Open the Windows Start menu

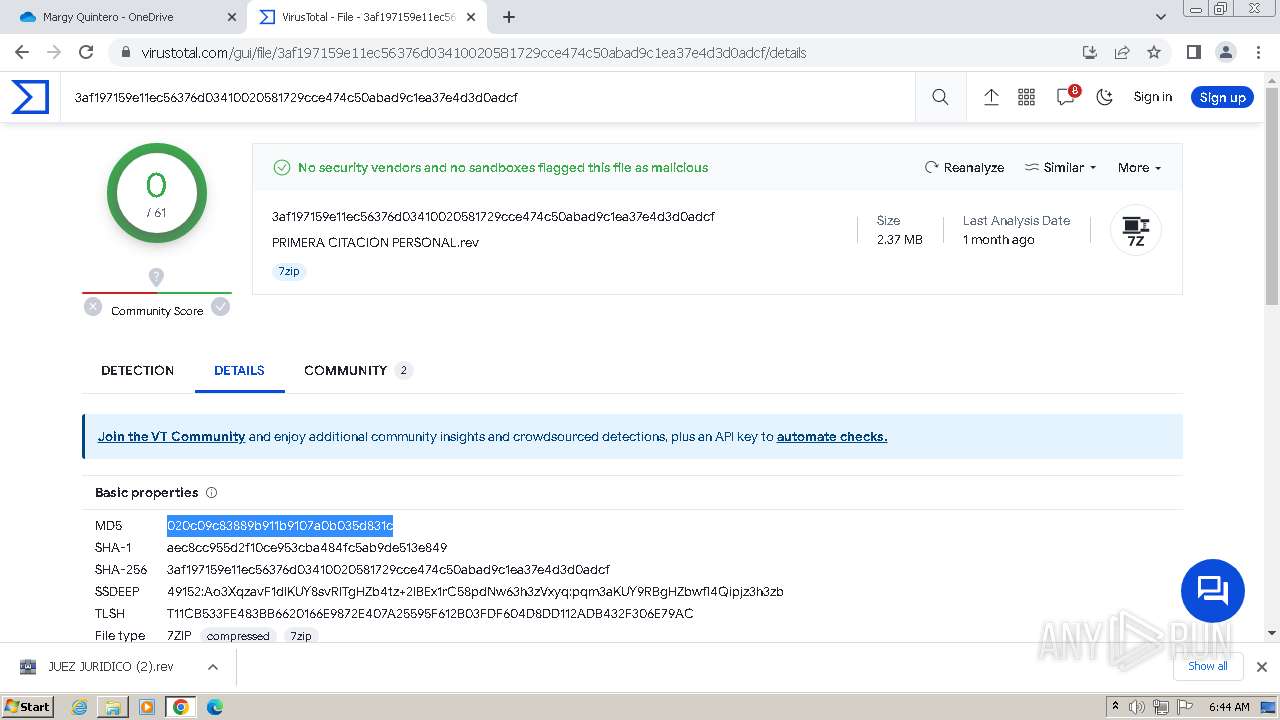point(27,706)
